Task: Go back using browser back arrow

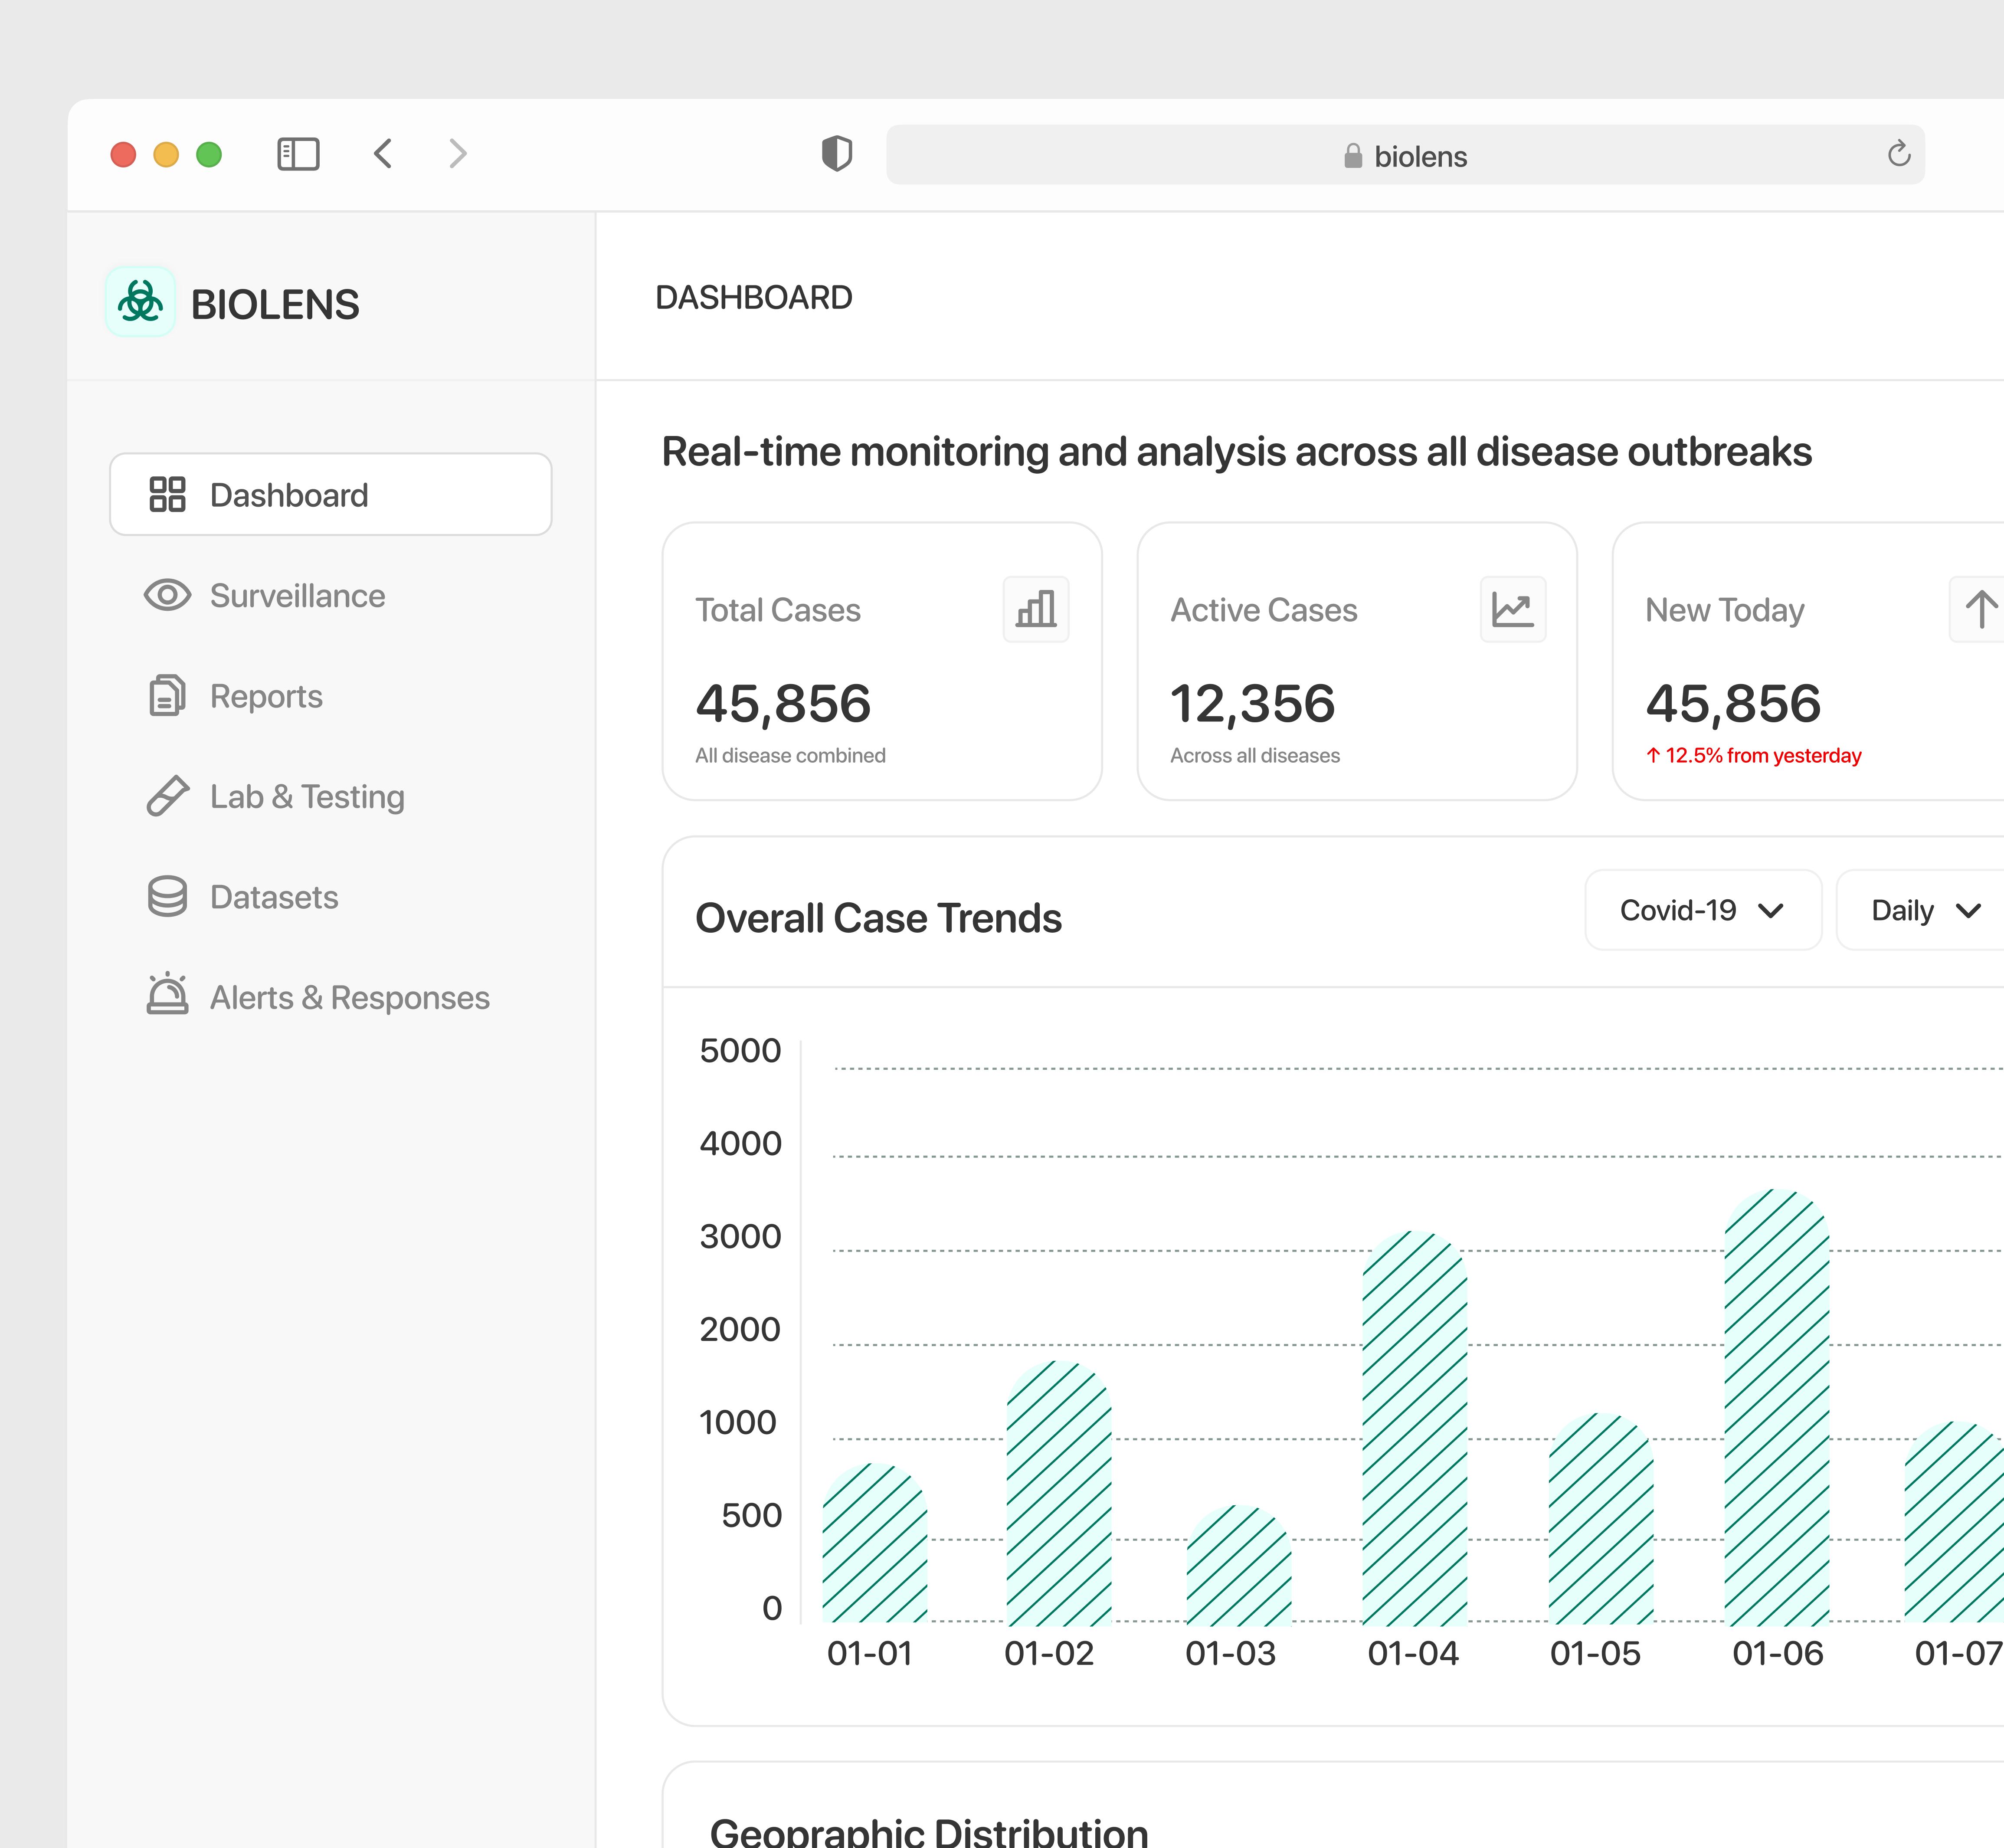Action: [383, 154]
